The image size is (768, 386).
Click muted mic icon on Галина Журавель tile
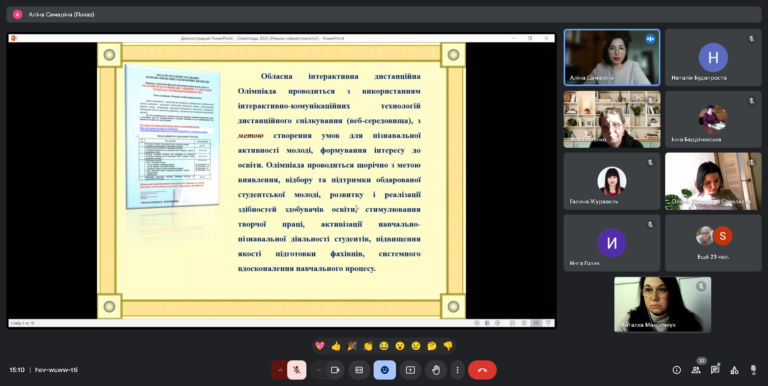tap(650, 162)
